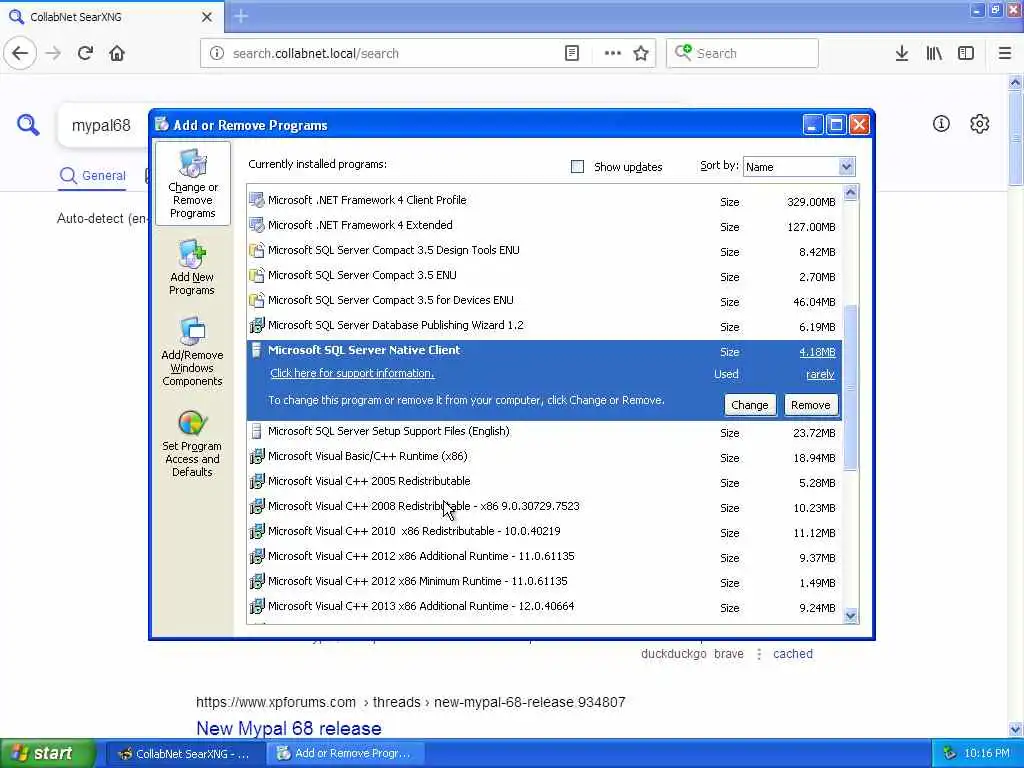This screenshot has height=768, width=1024.
Task: Open Windows Start menu
Action: tap(48, 753)
